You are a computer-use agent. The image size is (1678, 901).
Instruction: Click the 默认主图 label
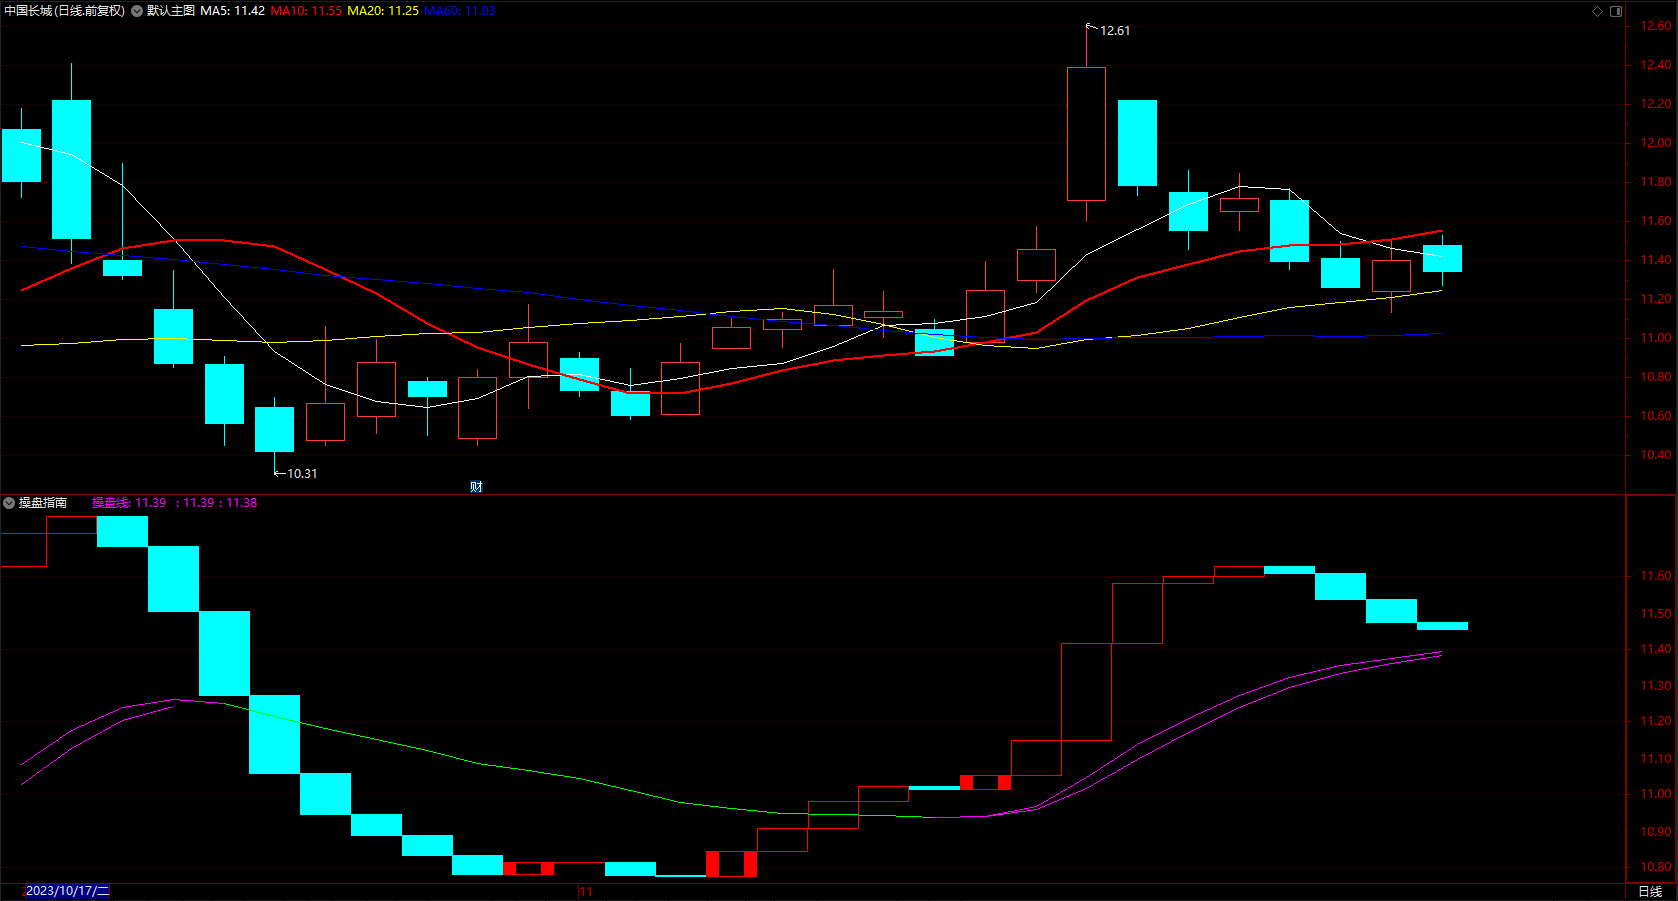[171, 11]
